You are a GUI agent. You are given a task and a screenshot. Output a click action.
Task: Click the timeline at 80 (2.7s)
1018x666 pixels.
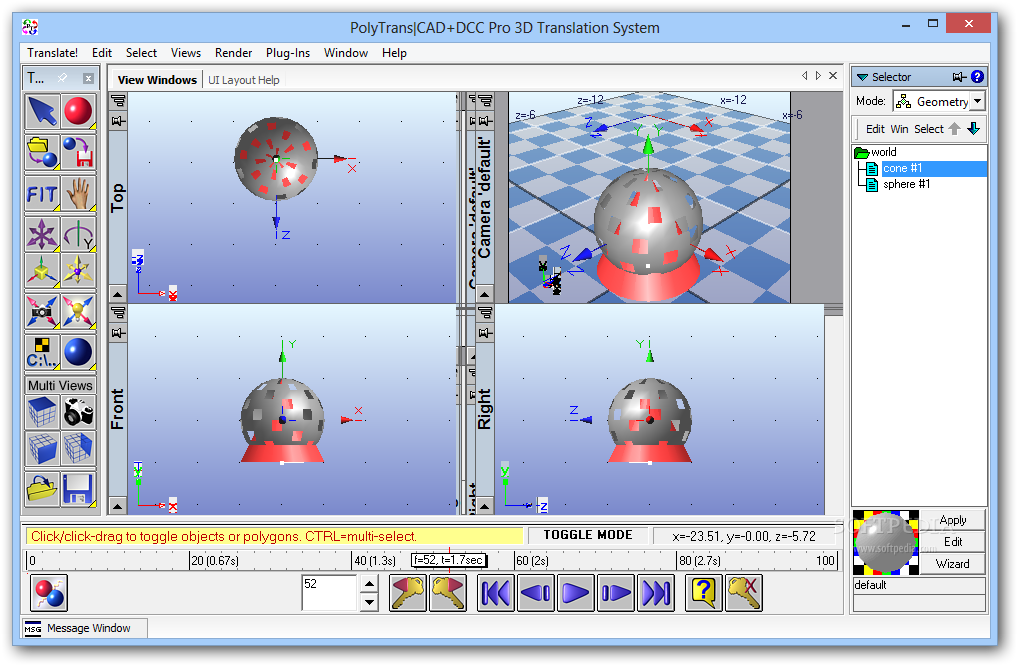click(x=699, y=560)
